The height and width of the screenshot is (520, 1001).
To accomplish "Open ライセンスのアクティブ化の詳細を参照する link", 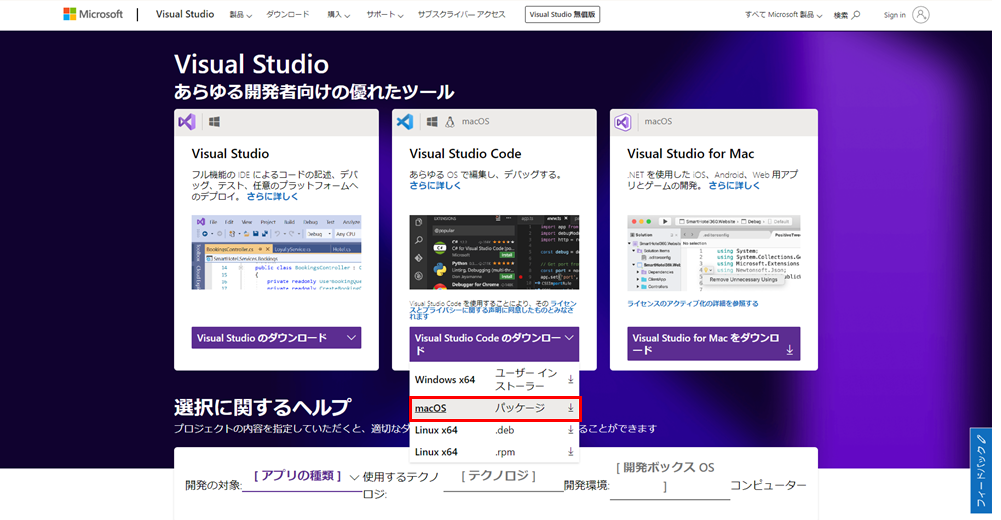I will [x=693, y=304].
